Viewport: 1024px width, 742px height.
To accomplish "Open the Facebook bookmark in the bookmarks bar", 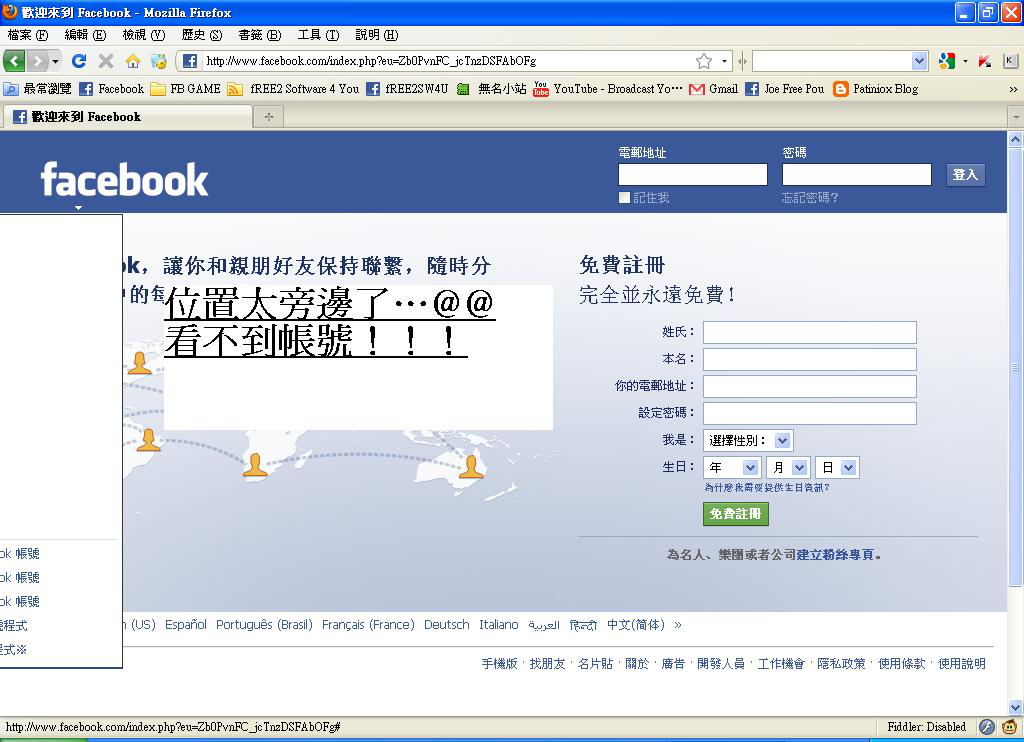I will click(x=111, y=89).
